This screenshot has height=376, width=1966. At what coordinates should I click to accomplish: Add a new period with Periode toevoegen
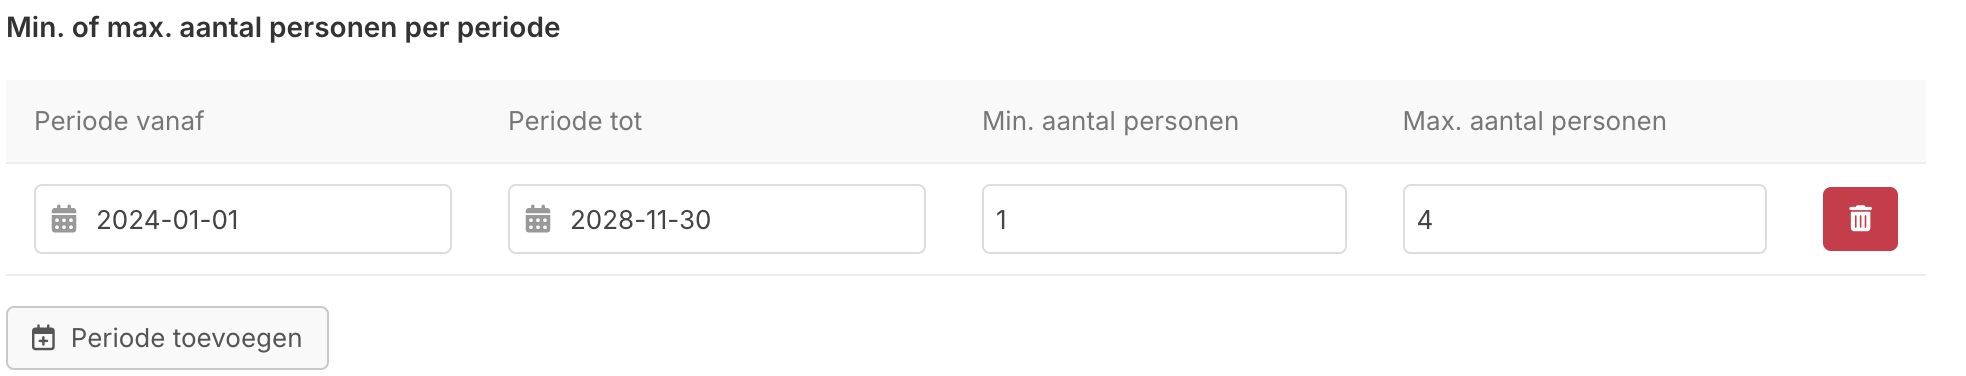[167, 338]
